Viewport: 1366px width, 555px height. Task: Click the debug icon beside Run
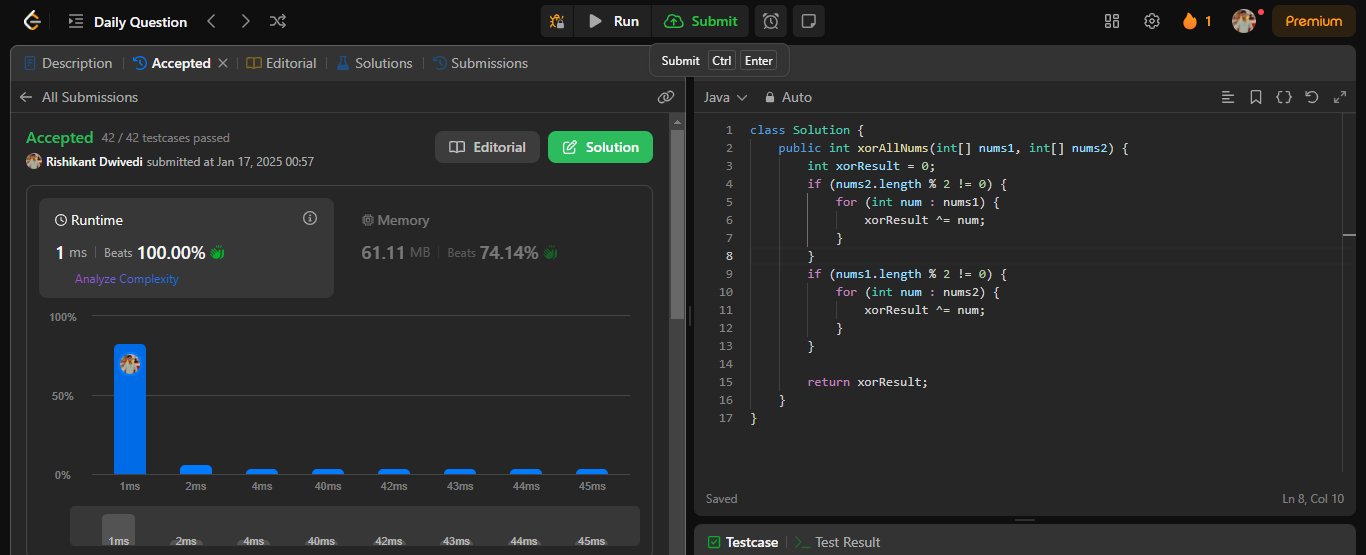click(x=558, y=21)
